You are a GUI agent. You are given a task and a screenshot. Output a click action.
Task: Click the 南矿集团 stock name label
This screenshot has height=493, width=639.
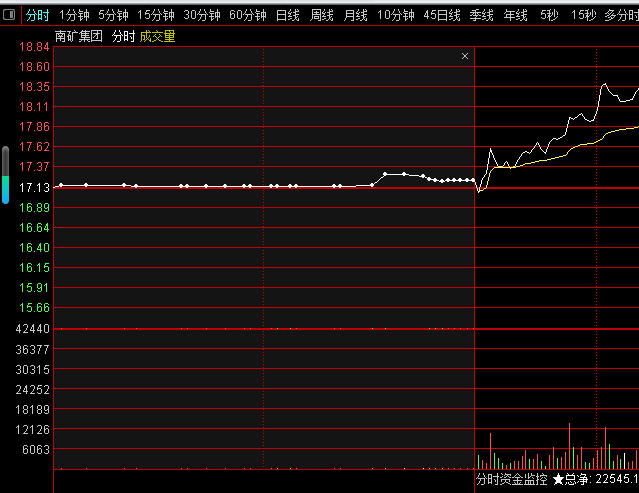(78, 36)
